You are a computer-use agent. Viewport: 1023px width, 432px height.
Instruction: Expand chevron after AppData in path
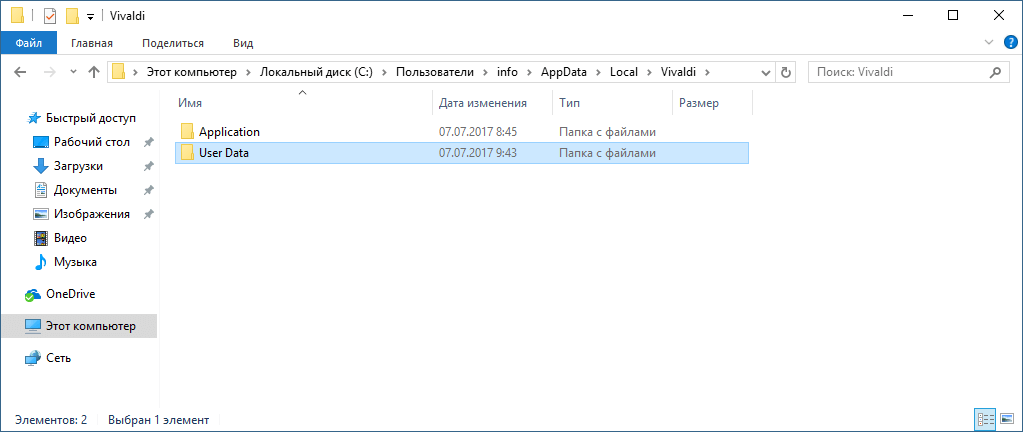(599, 72)
